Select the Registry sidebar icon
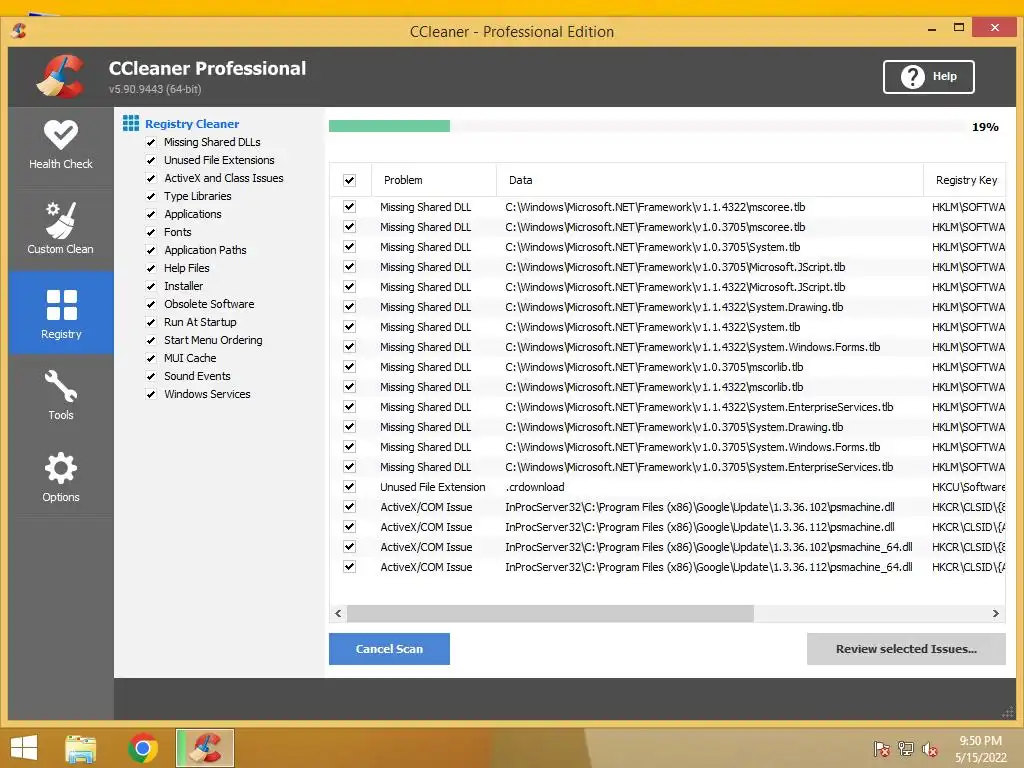Screen dimensions: 1024x768 tap(61, 313)
